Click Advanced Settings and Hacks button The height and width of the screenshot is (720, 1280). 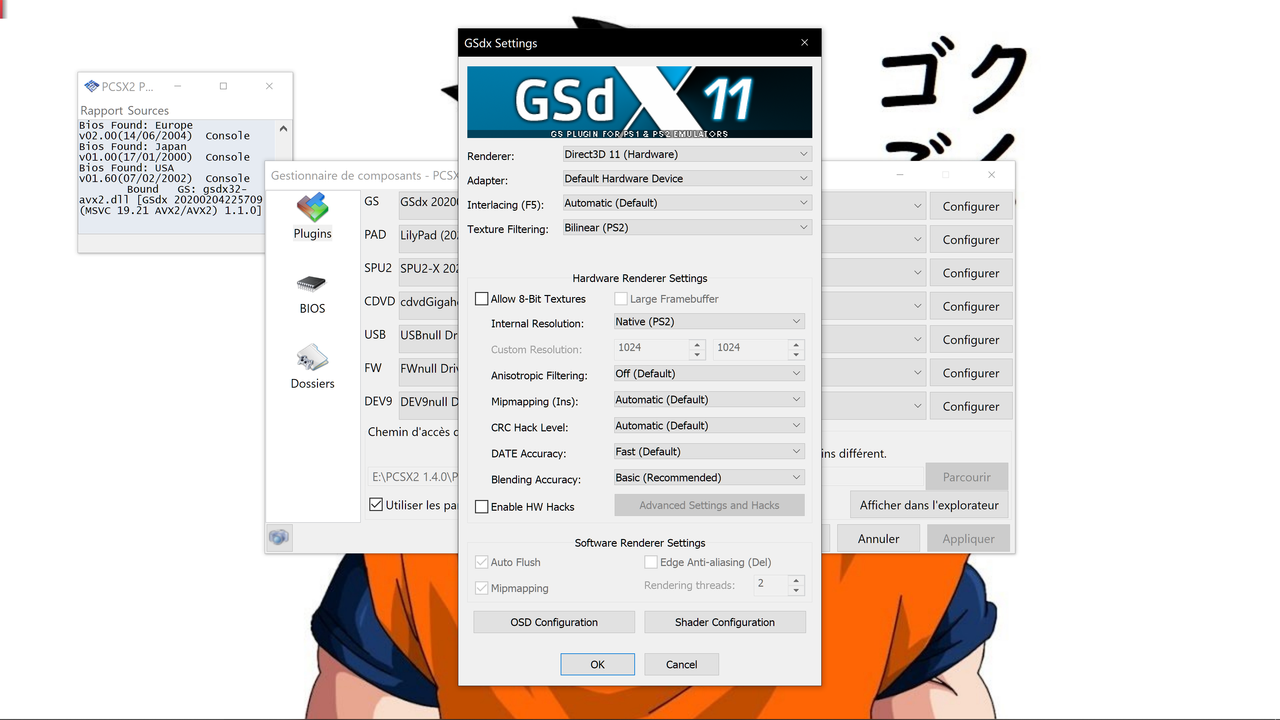(709, 505)
